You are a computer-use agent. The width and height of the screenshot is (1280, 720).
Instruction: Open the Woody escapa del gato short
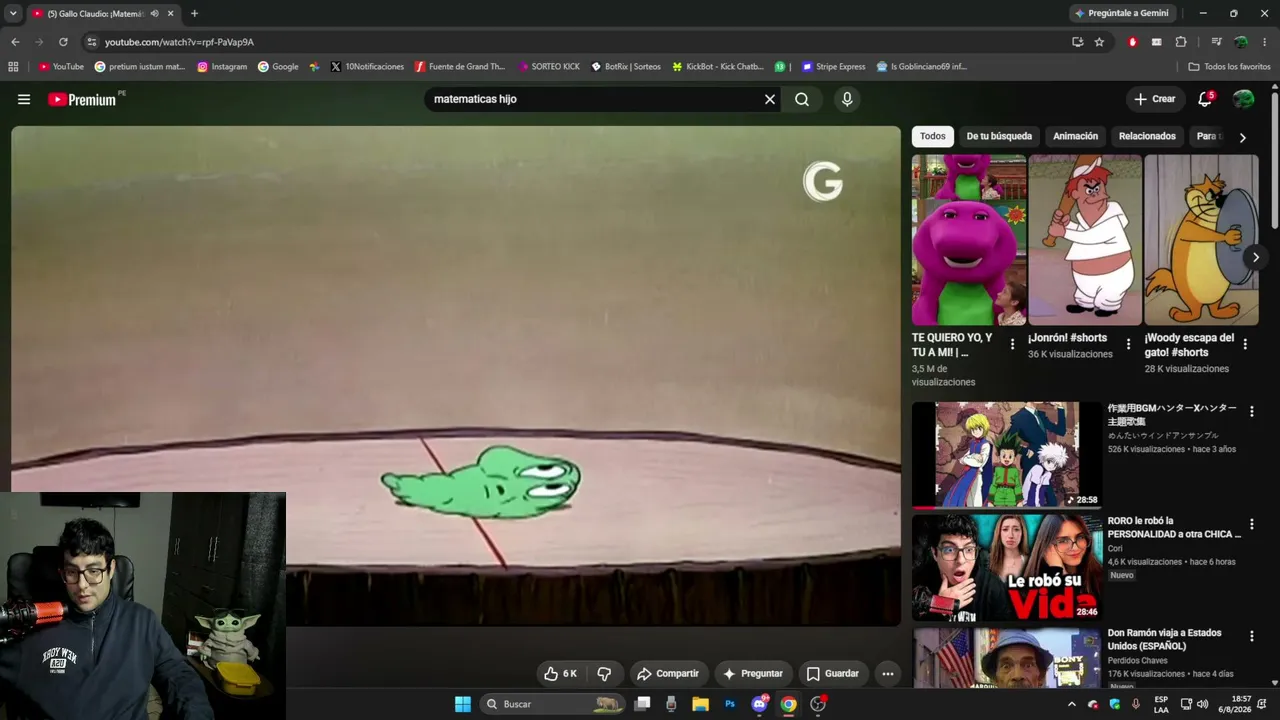coord(1201,240)
